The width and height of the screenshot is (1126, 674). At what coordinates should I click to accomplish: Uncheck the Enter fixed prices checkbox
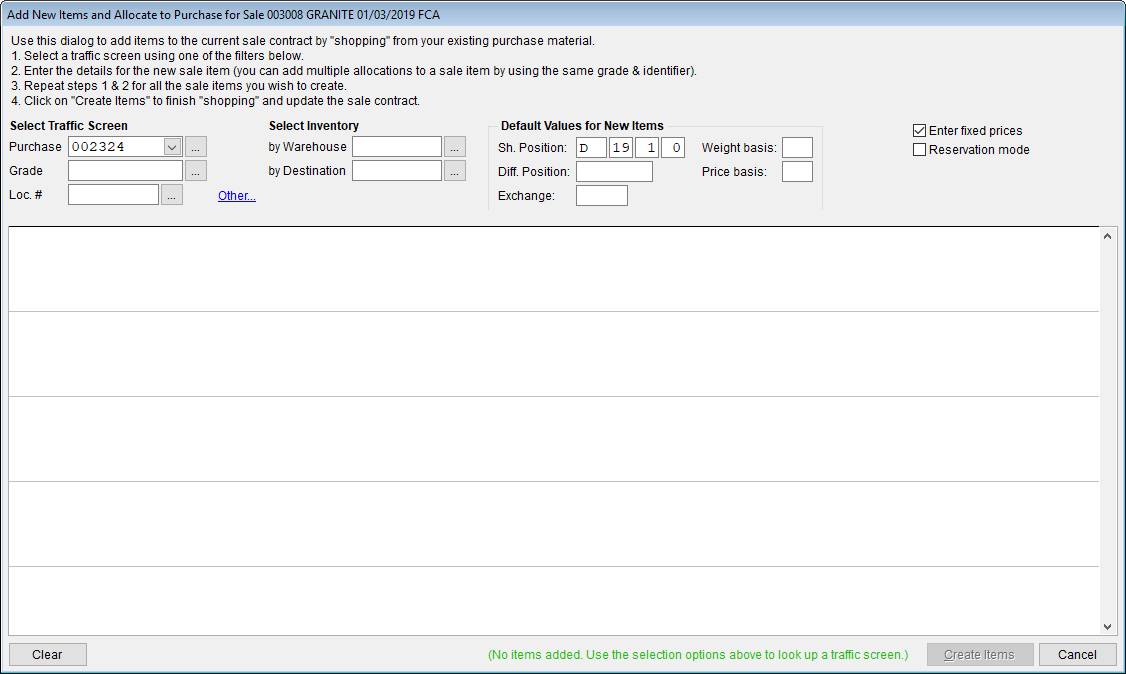(x=919, y=131)
